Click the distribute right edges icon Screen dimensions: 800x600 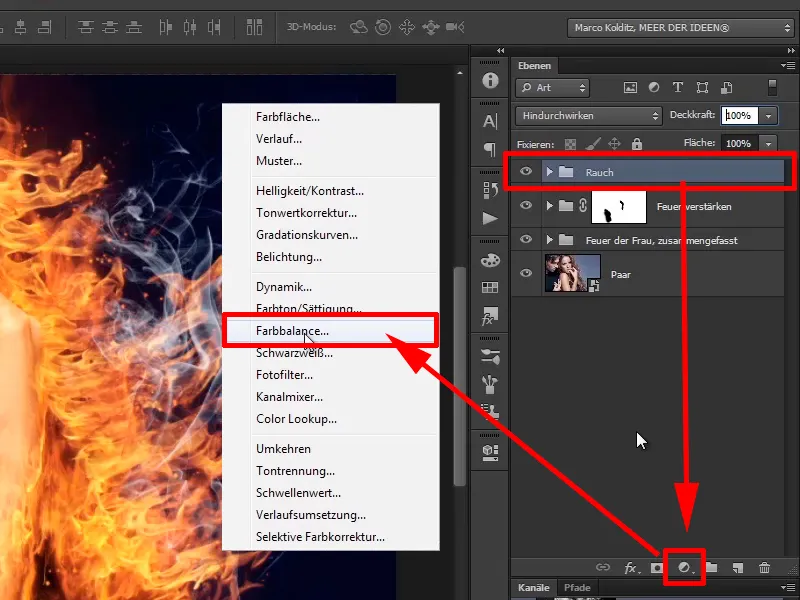coord(214,27)
